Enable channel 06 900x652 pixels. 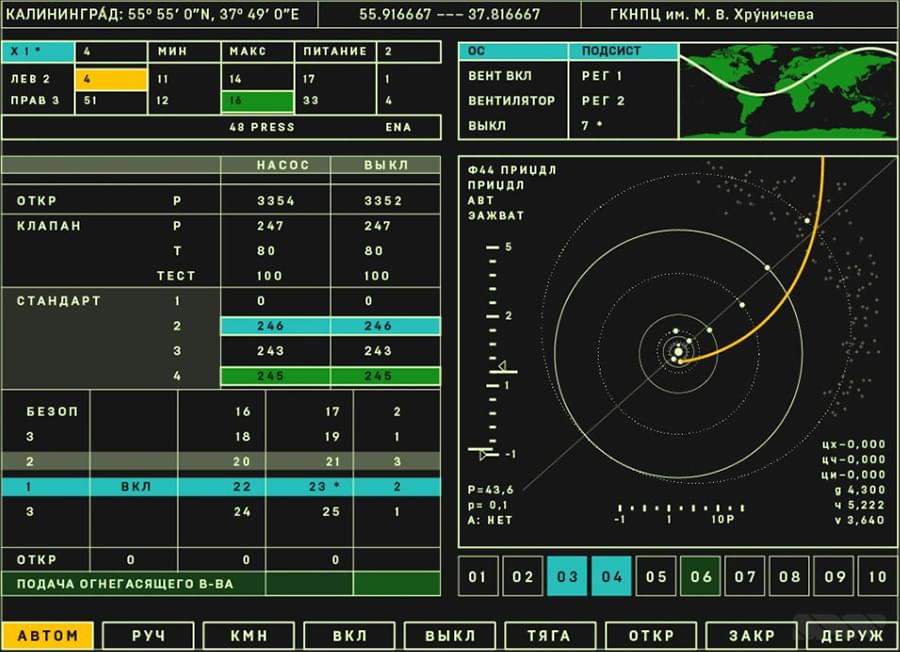(x=700, y=577)
